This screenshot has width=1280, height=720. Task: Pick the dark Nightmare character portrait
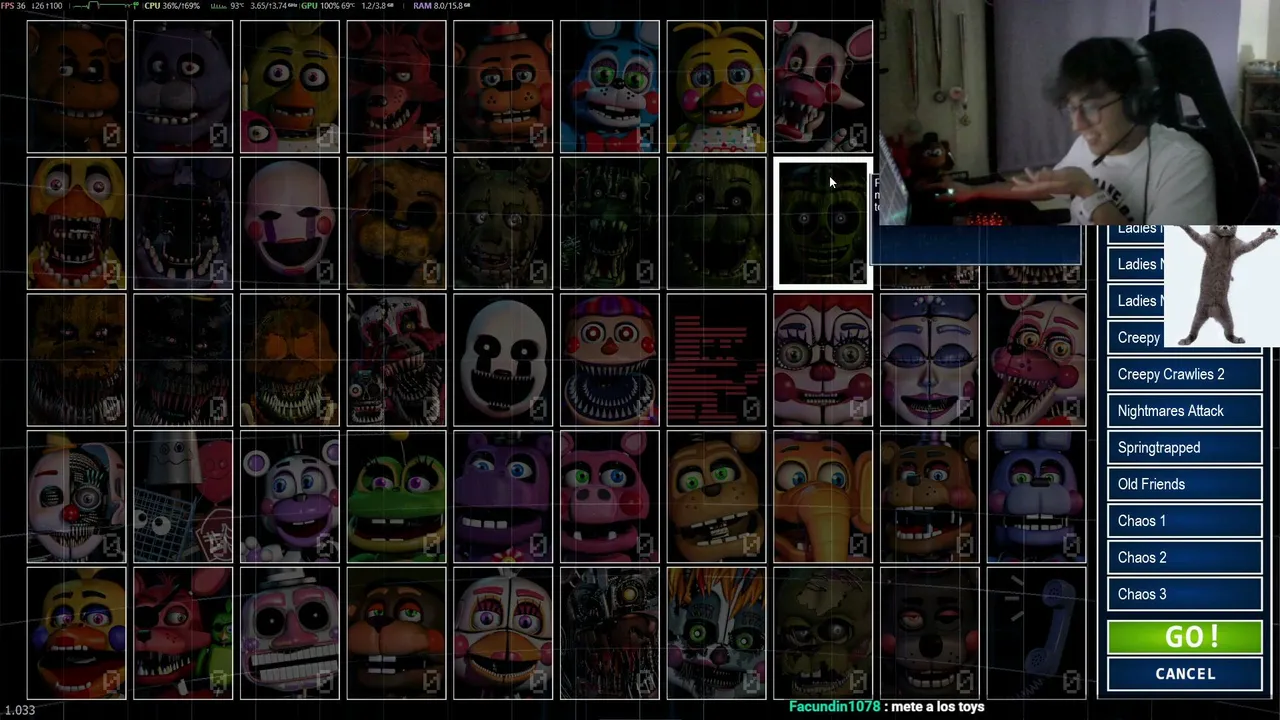point(183,360)
